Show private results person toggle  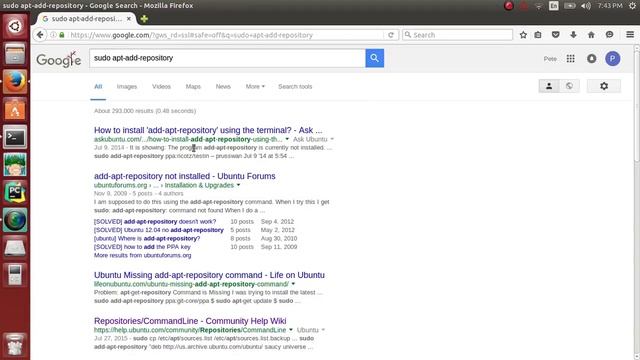[x=549, y=86]
